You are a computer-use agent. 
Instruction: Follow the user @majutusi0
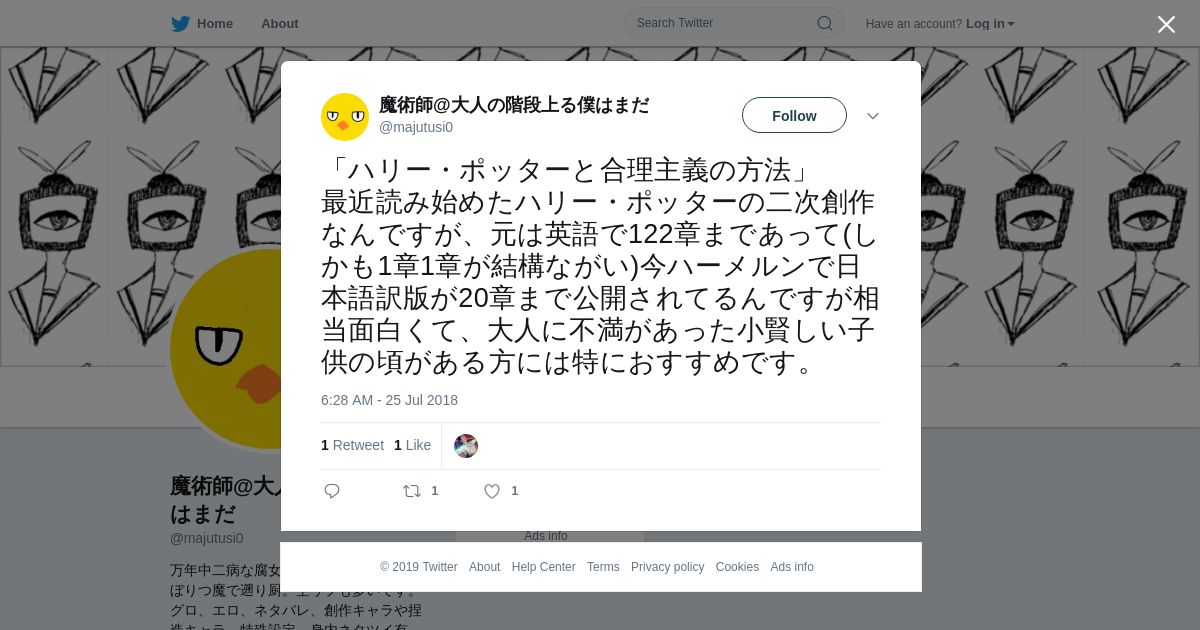[x=794, y=115]
